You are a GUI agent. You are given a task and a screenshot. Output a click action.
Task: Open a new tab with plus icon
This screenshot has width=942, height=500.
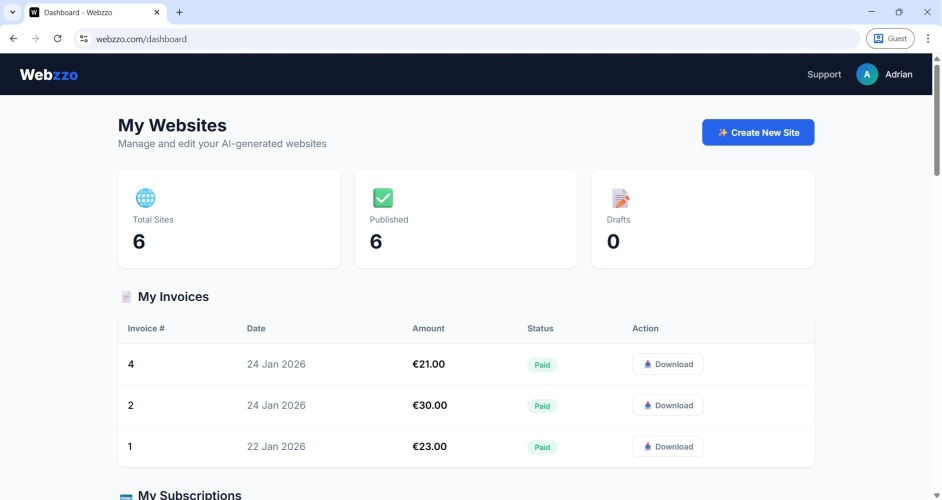[x=179, y=12]
